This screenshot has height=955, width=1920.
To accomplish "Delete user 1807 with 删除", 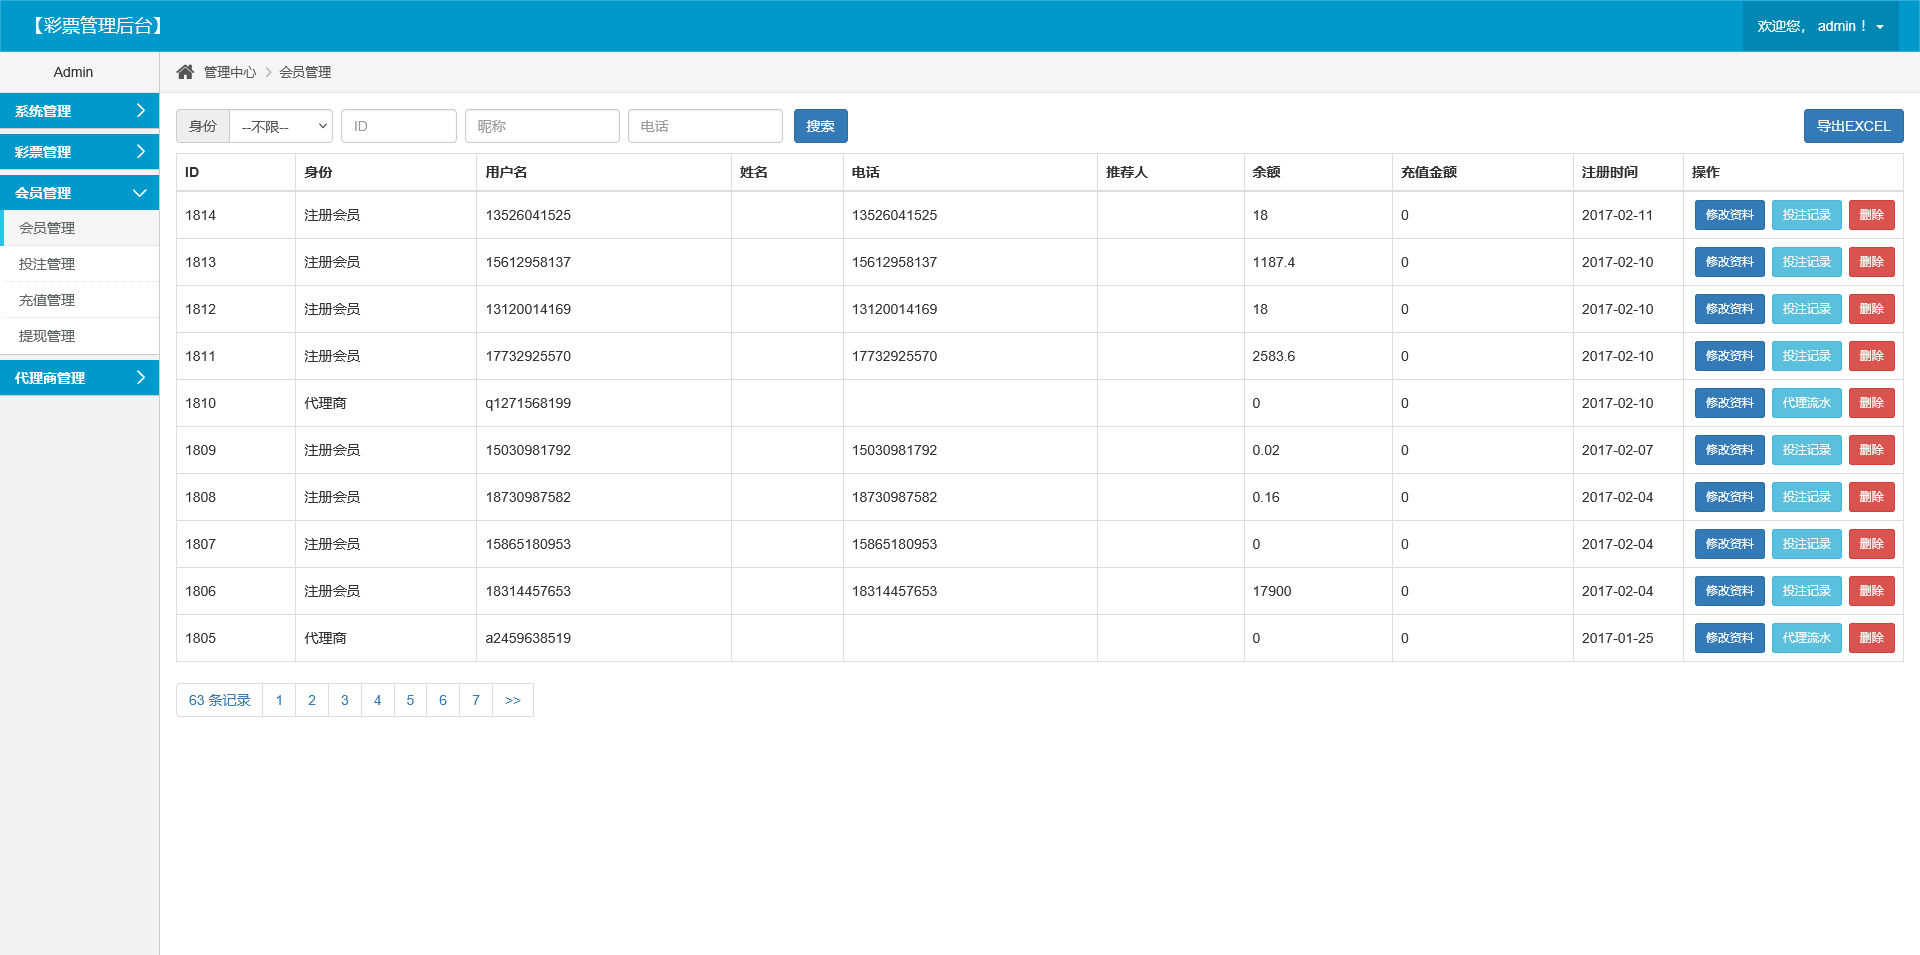I will 1871,544.
